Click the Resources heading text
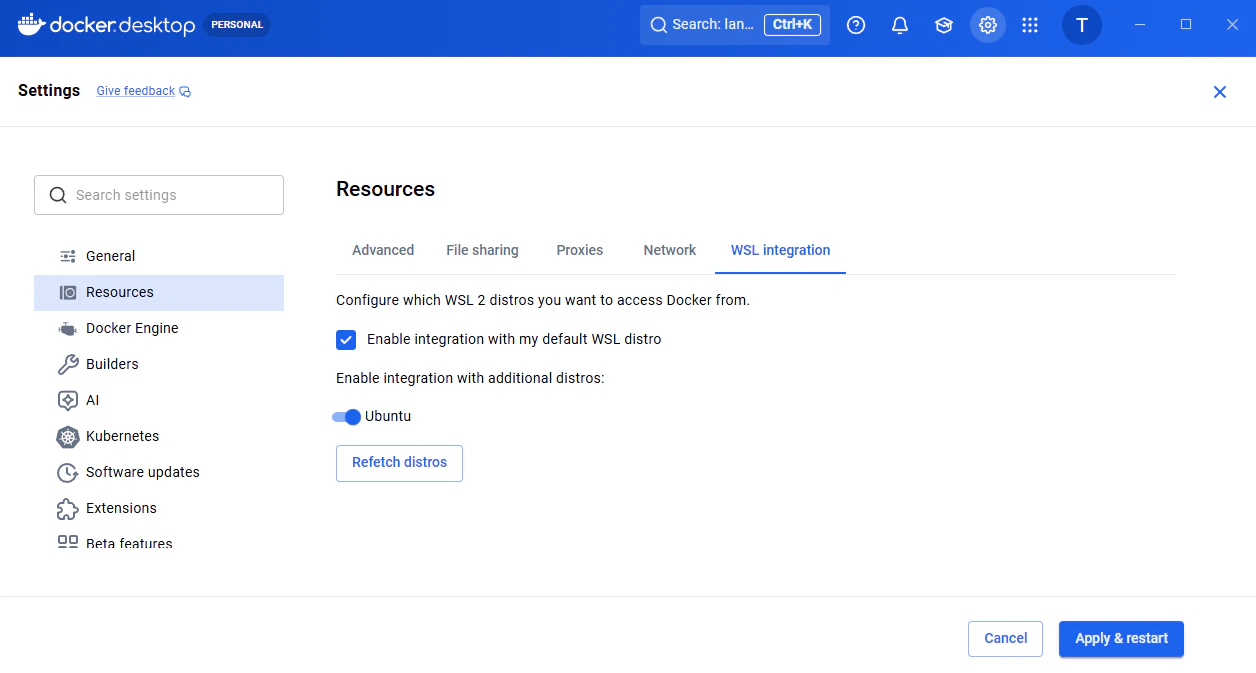 (385, 189)
